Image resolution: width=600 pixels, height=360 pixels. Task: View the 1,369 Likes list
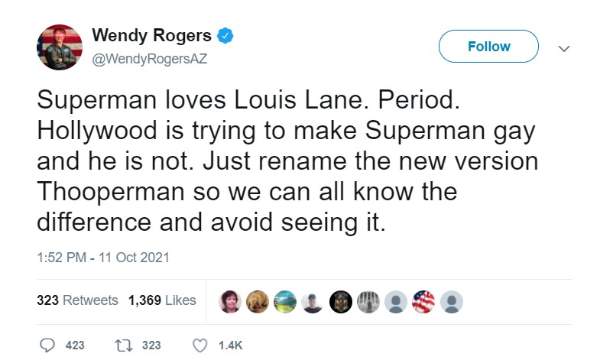click(162, 300)
